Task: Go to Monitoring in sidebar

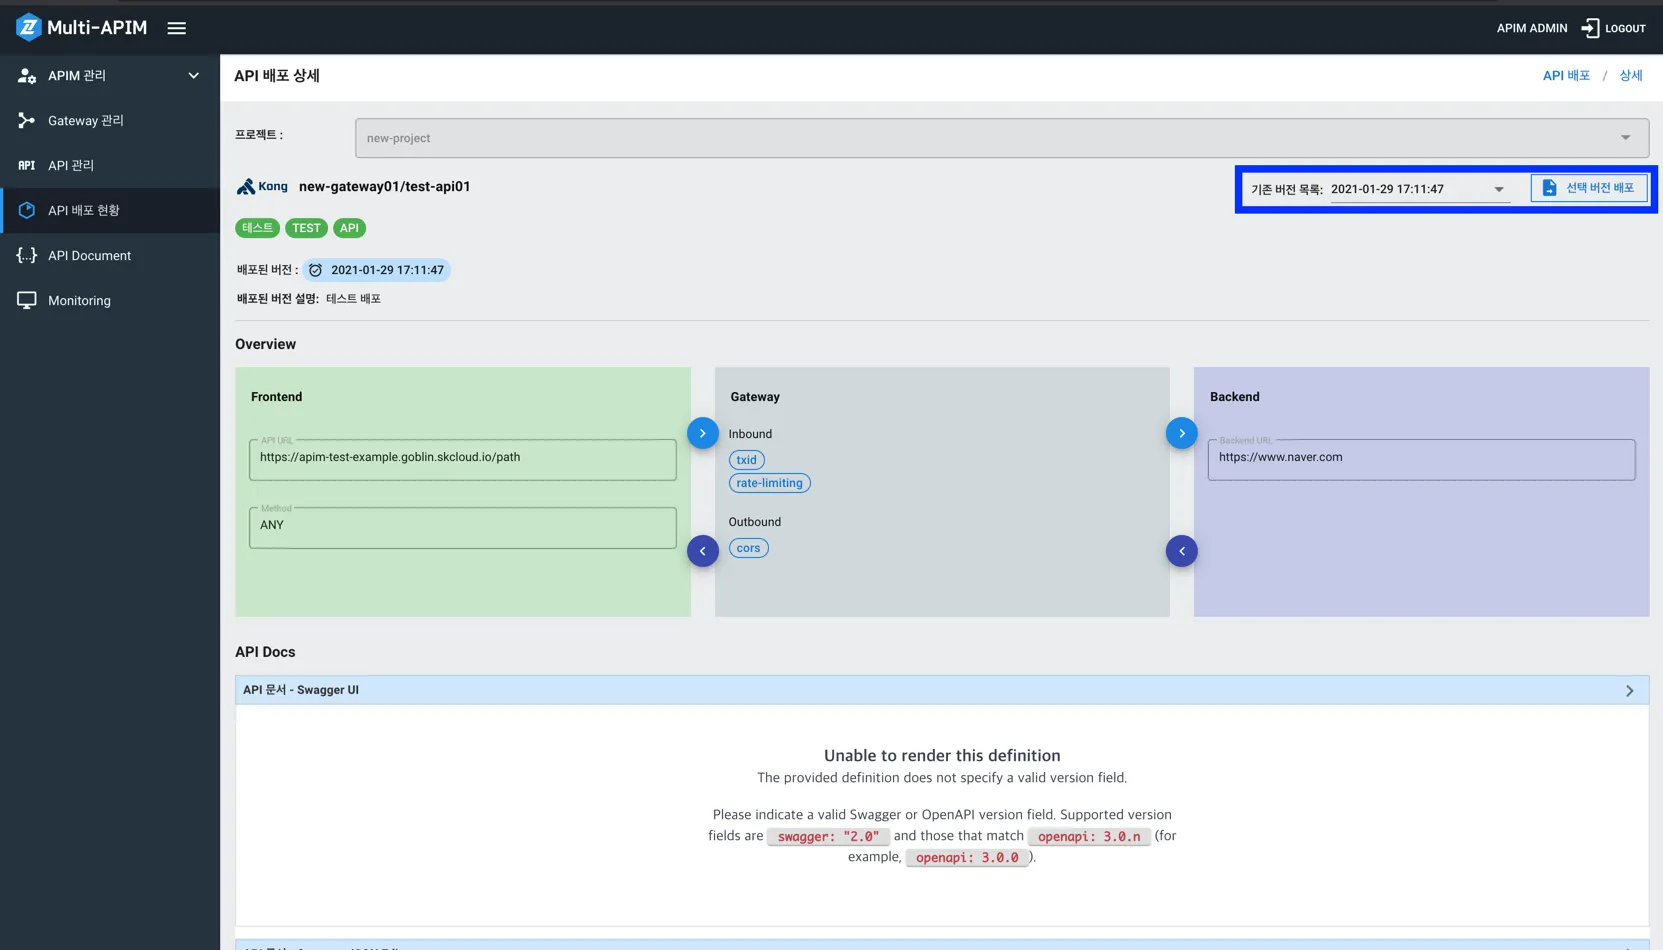Action: (x=79, y=301)
